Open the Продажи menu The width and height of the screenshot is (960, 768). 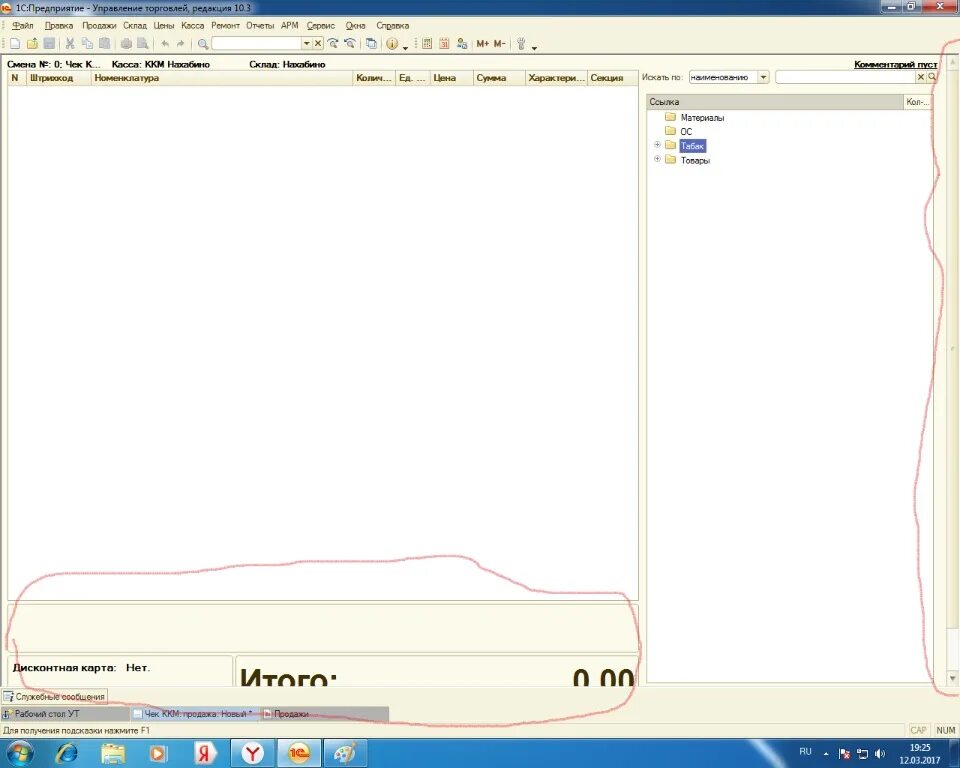99,26
